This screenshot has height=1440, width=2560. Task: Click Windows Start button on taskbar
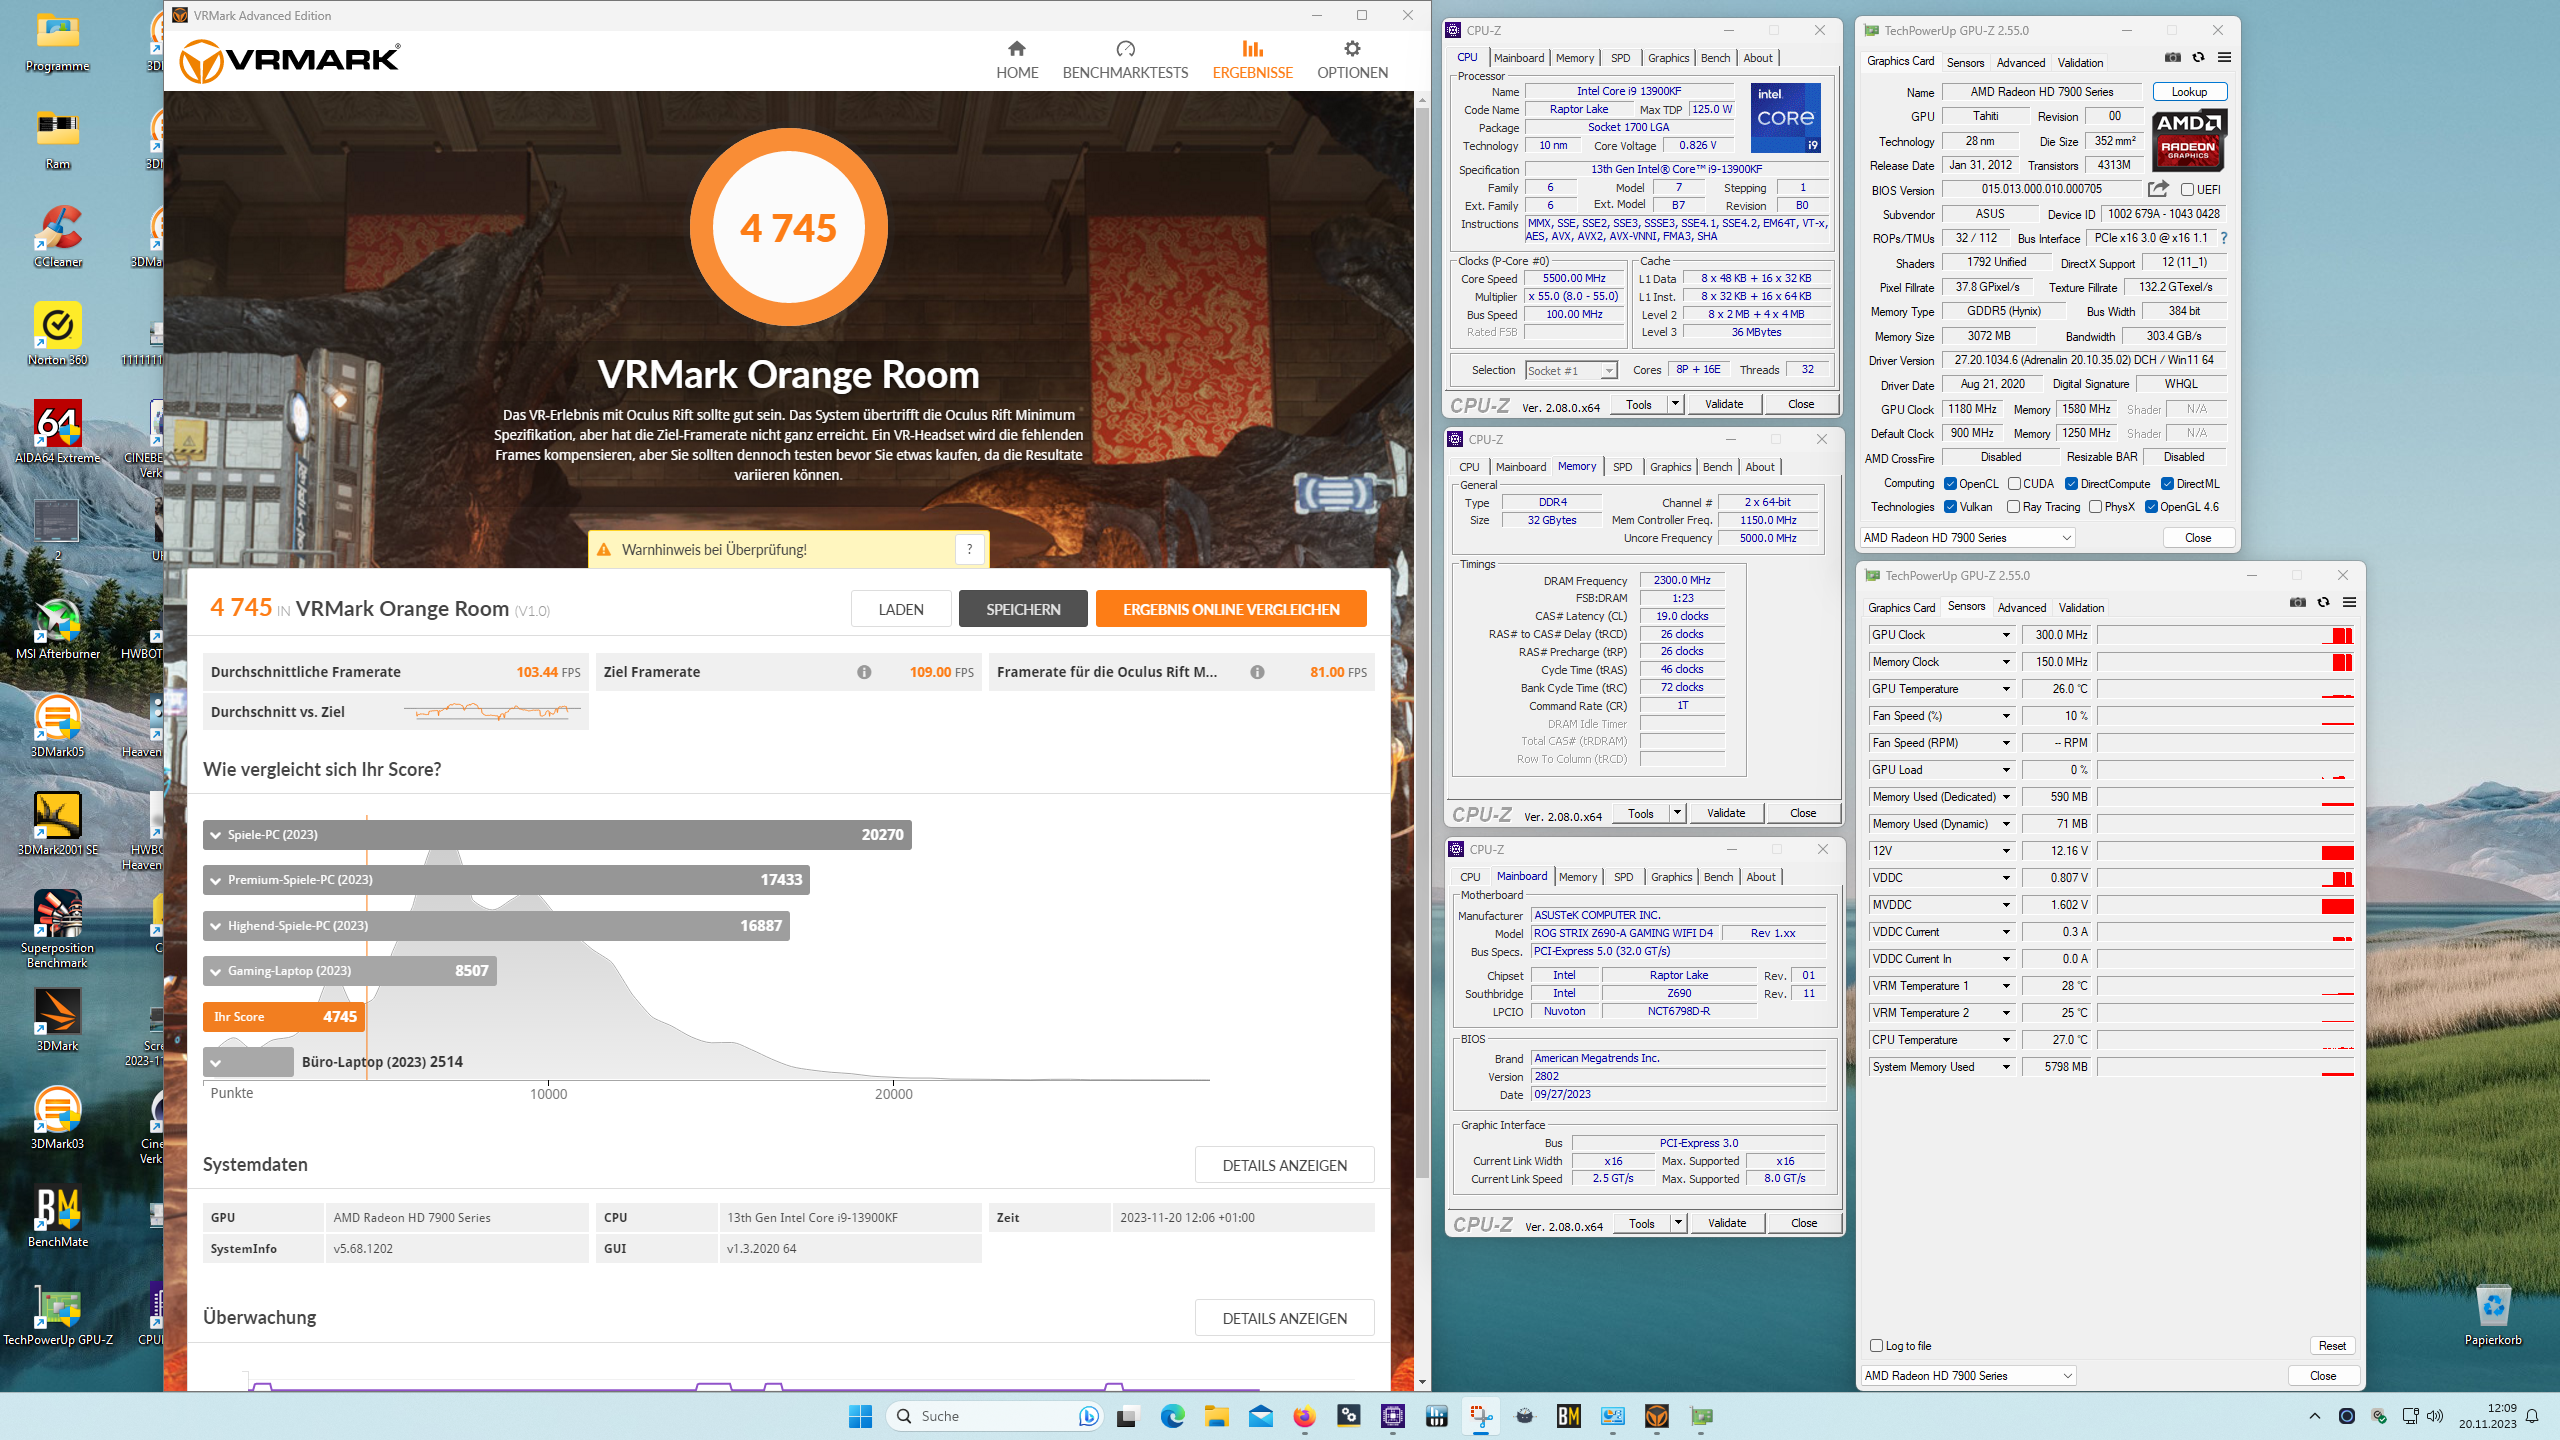[860, 1416]
